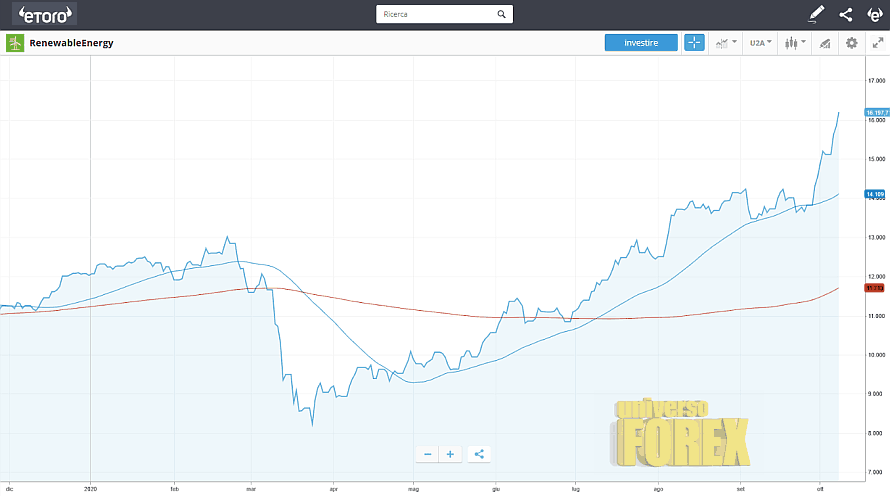Image resolution: width=890 pixels, height=496 pixels.
Task: Zoom in the chart with plus button
Action: [450, 454]
